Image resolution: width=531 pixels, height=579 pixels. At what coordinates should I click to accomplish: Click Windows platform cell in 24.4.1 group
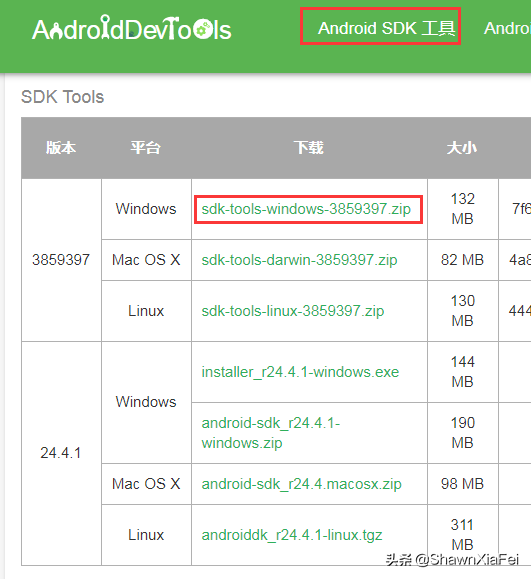tap(146, 402)
